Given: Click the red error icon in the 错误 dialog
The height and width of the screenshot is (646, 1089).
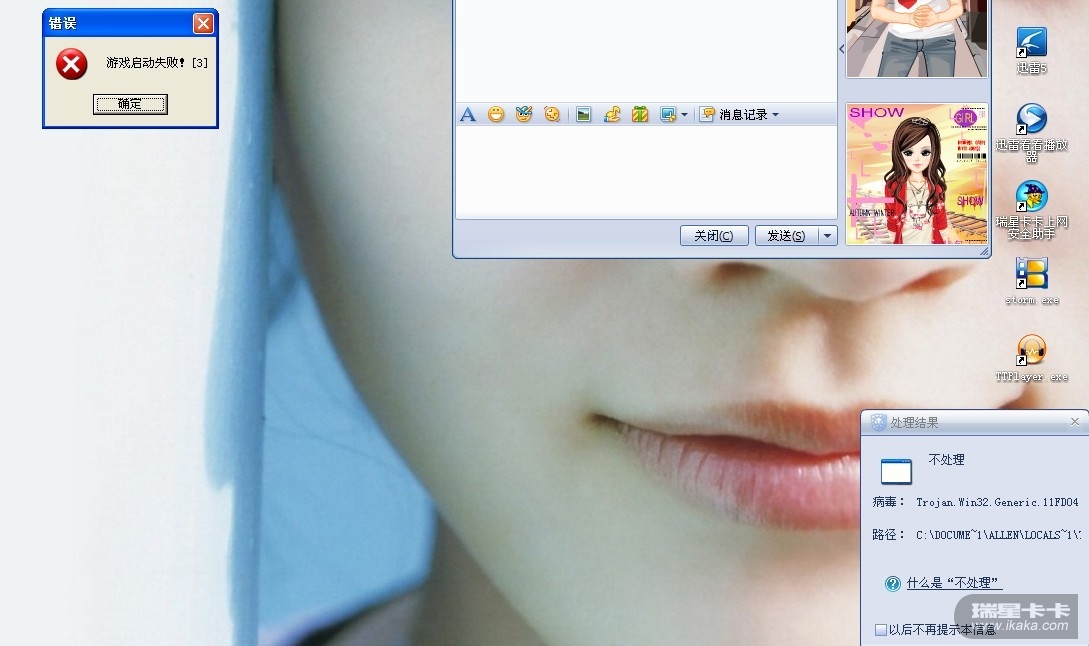Looking at the screenshot, I should (x=72, y=64).
